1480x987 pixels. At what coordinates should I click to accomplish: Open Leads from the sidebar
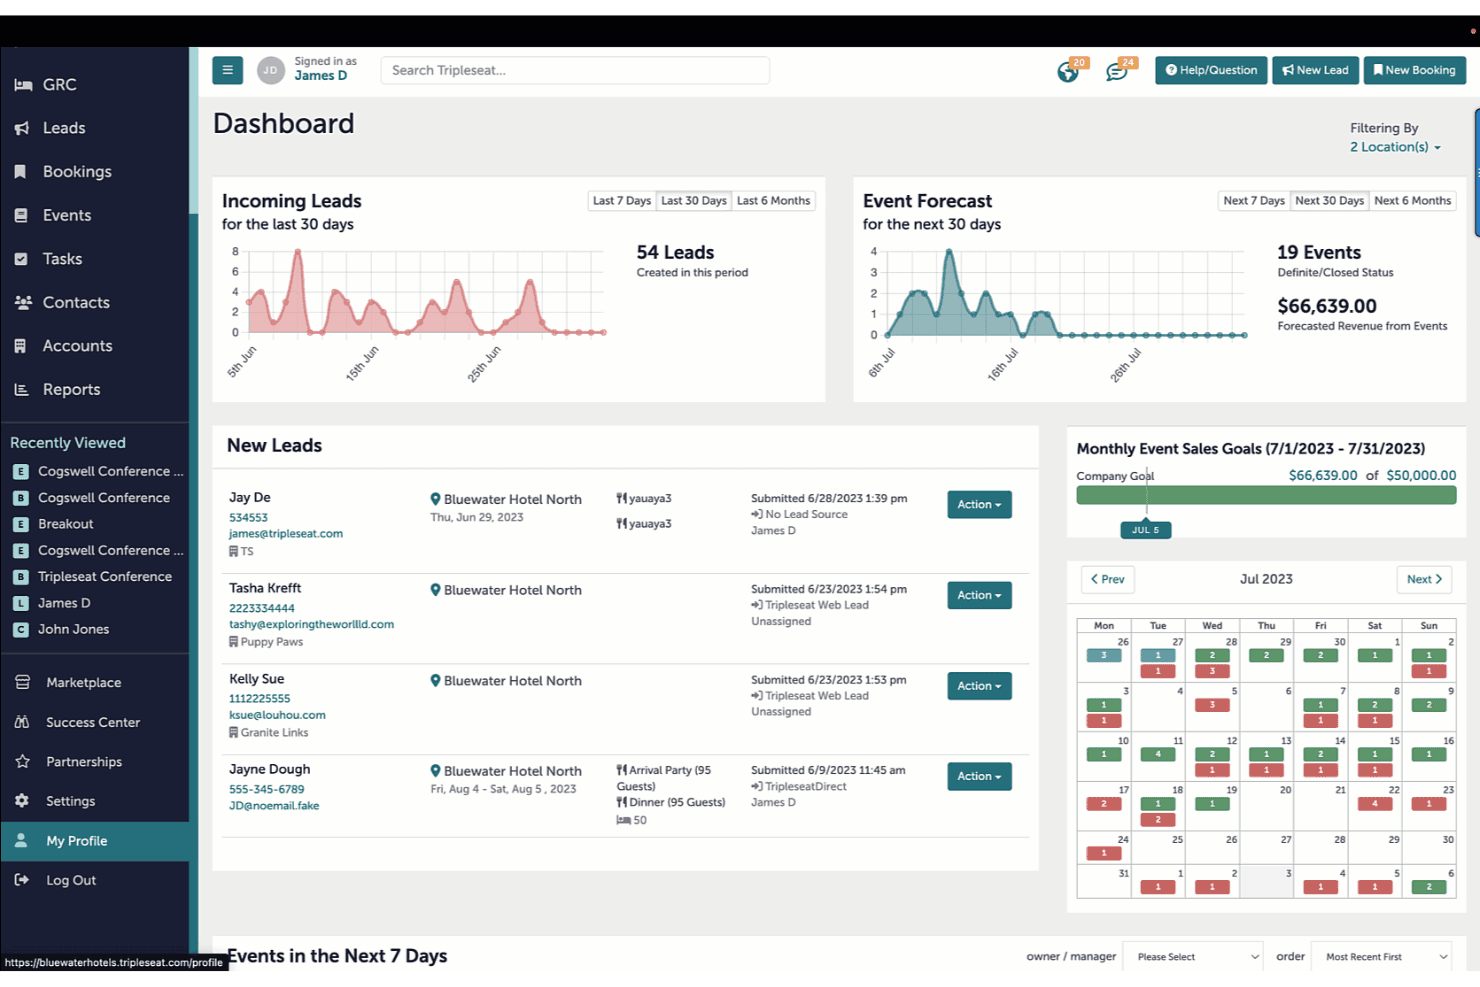pos(63,128)
